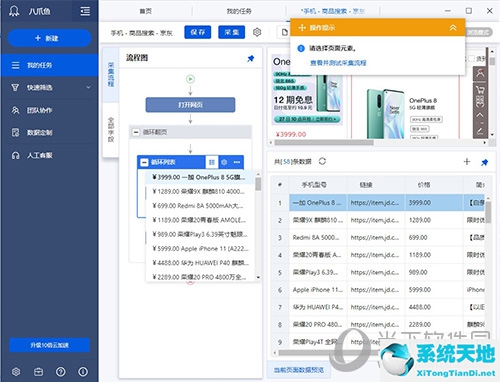Click the back-to-top arrow in the JD side toolbar

point(480,115)
